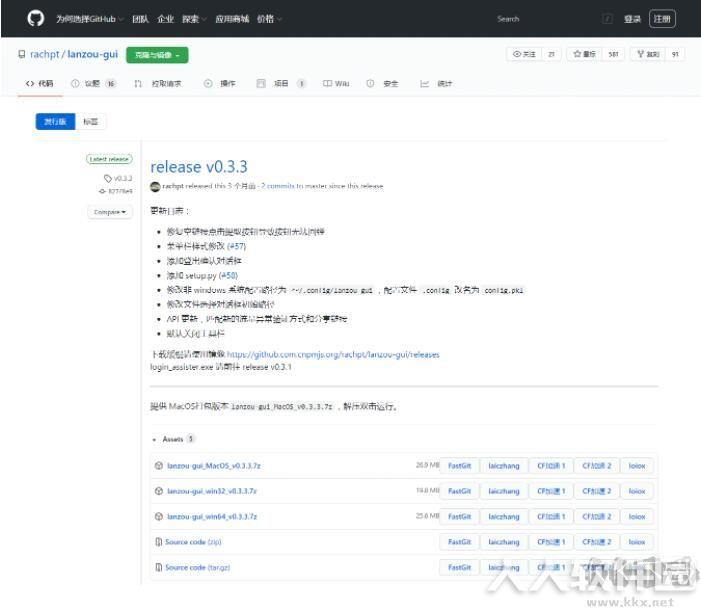Click package icon beside win64 asset
Viewport: 701px width, 609px height.
tap(158, 516)
